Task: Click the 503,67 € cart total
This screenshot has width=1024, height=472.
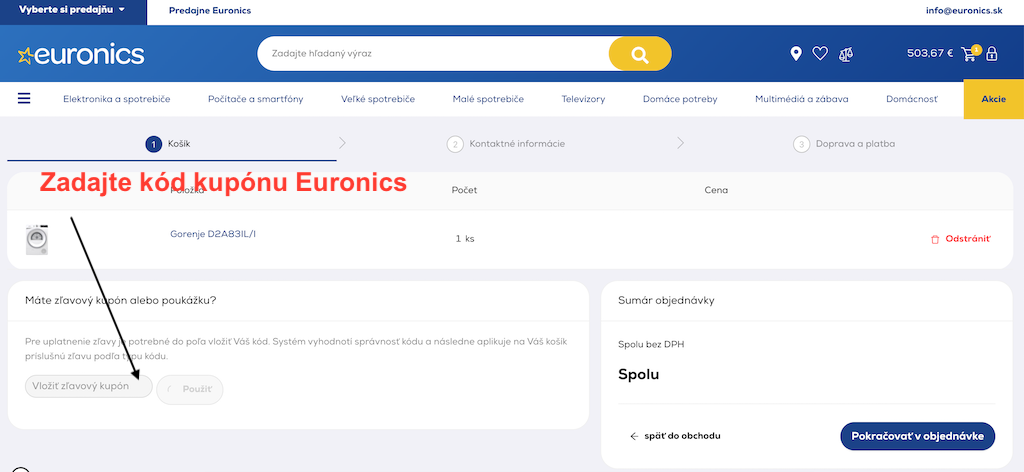Action: click(930, 54)
